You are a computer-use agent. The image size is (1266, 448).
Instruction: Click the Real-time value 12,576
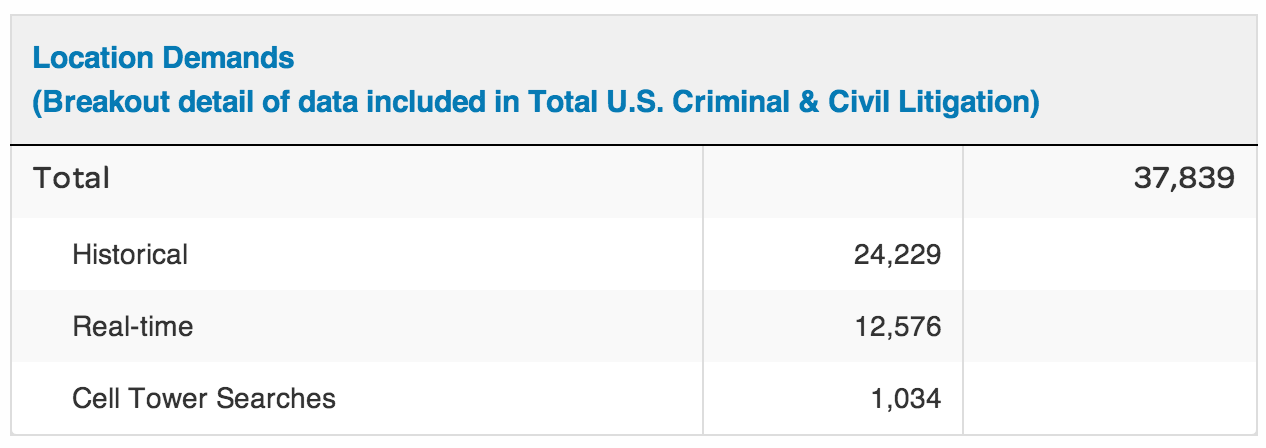pyautogui.click(x=897, y=327)
